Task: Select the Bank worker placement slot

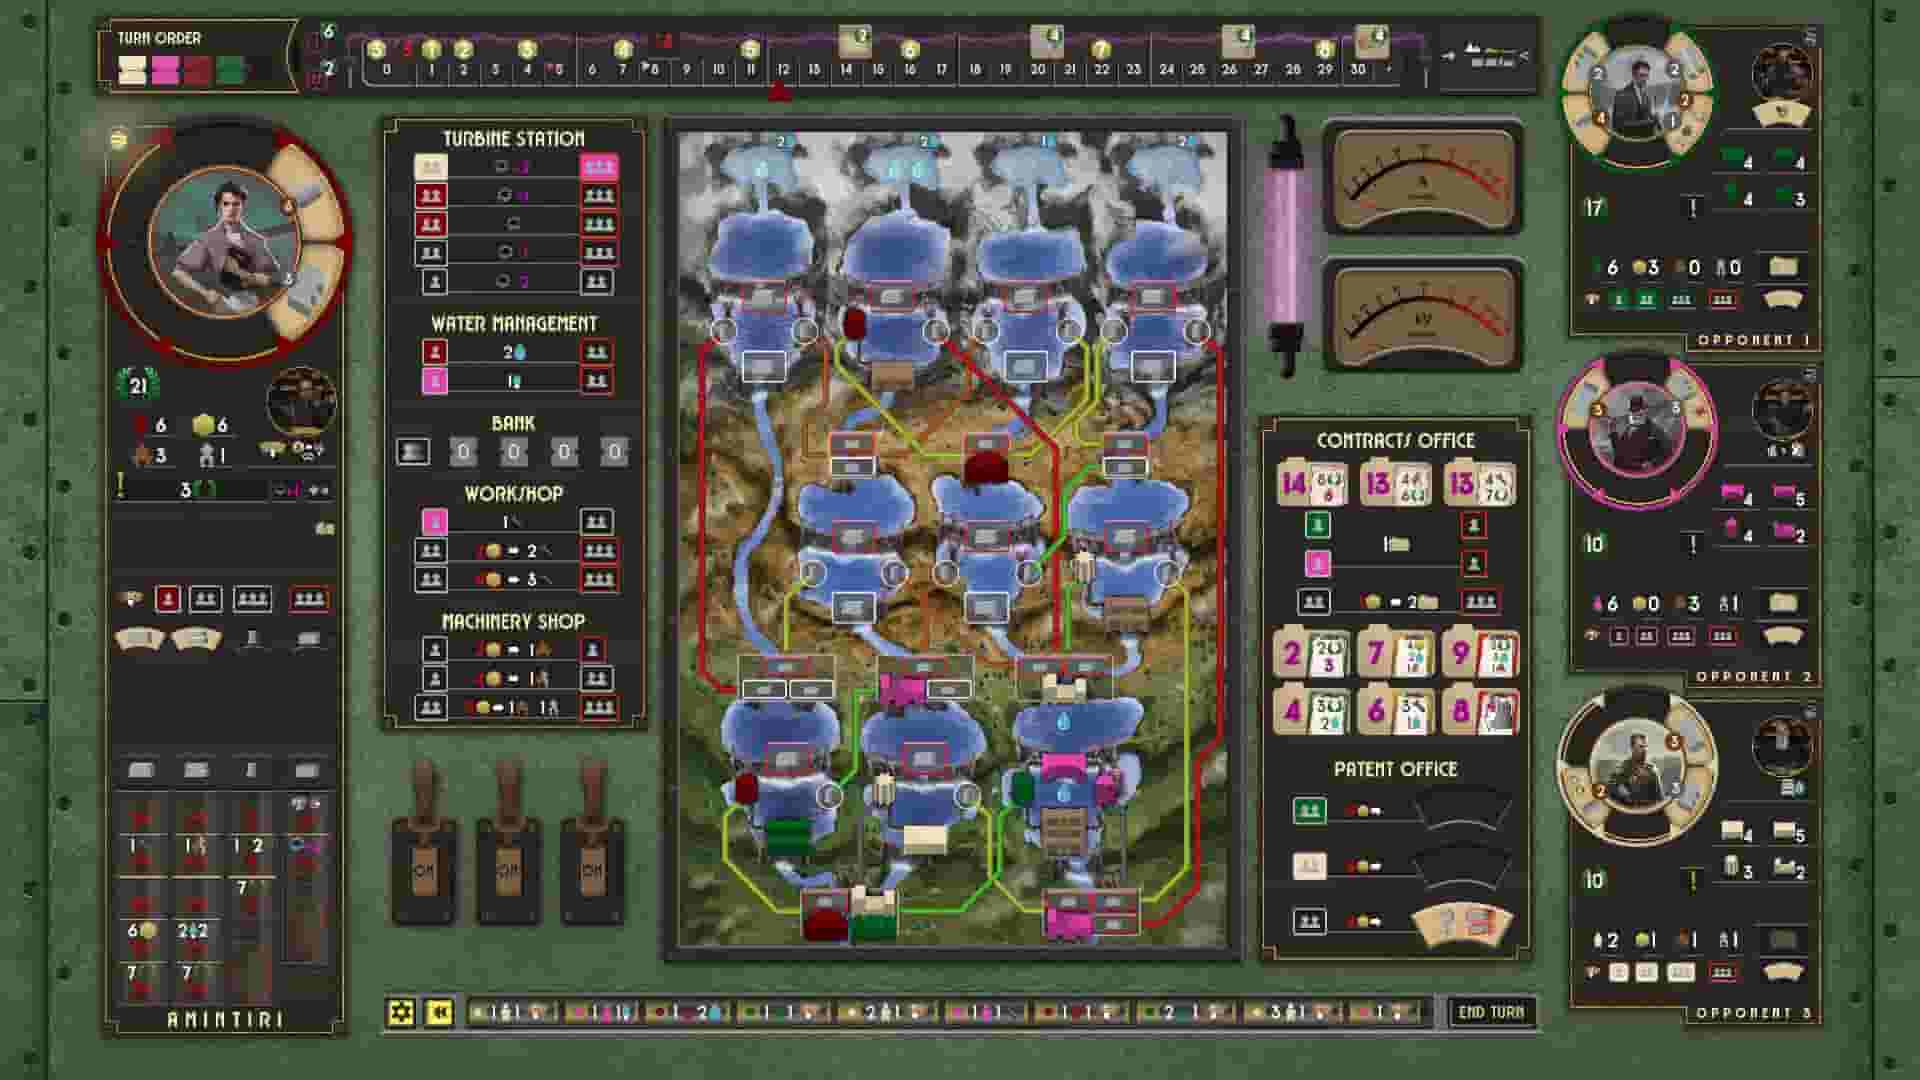Action: (413, 452)
